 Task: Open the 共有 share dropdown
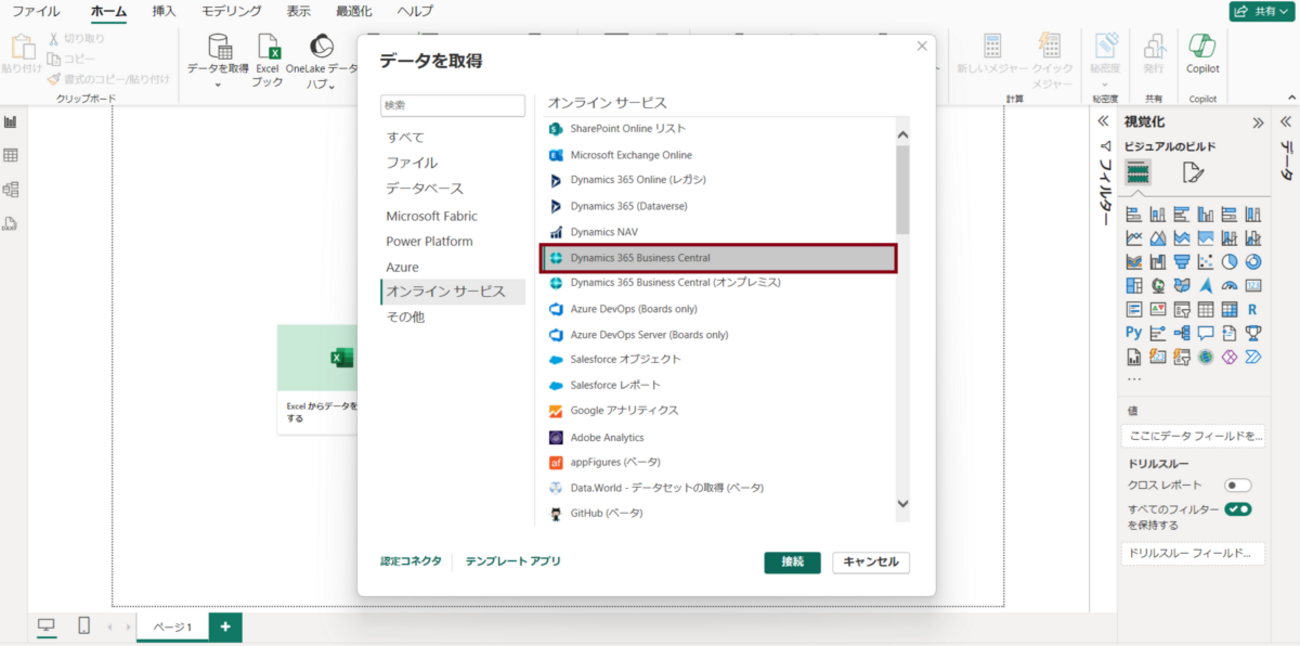tap(1261, 12)
